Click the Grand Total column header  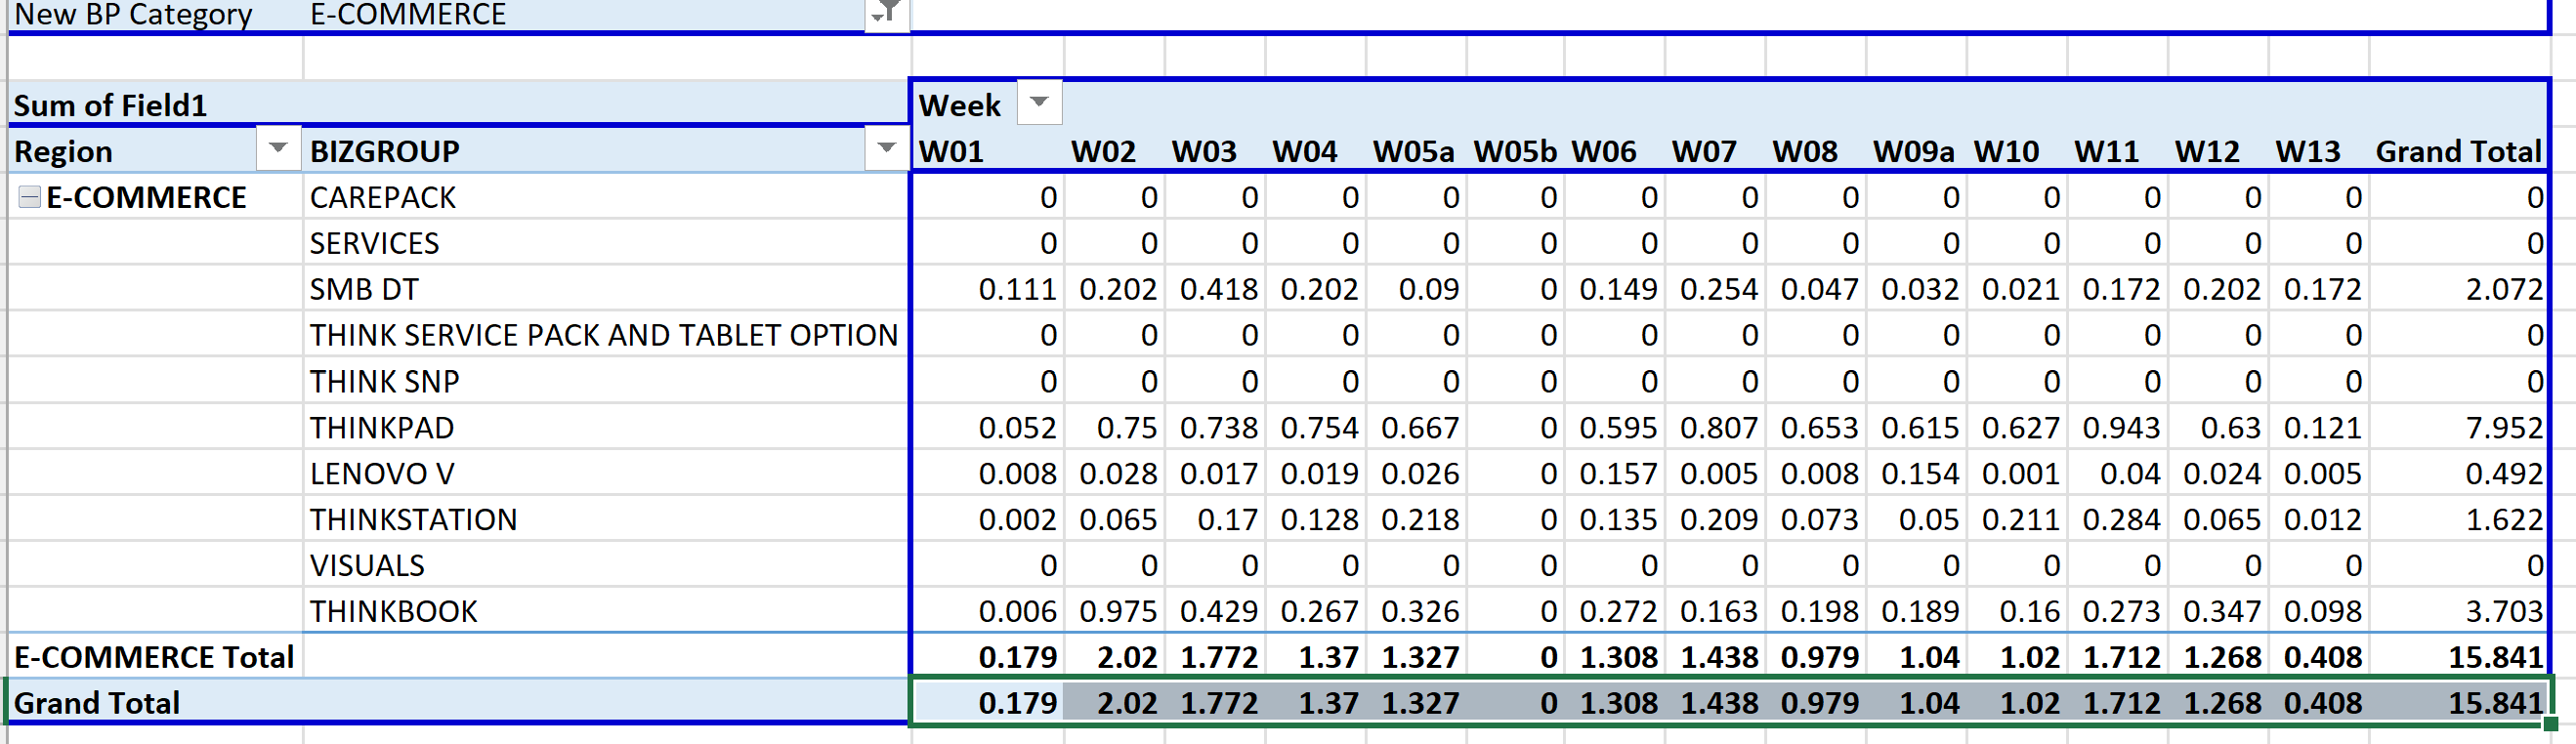(x=2457, y=152)
